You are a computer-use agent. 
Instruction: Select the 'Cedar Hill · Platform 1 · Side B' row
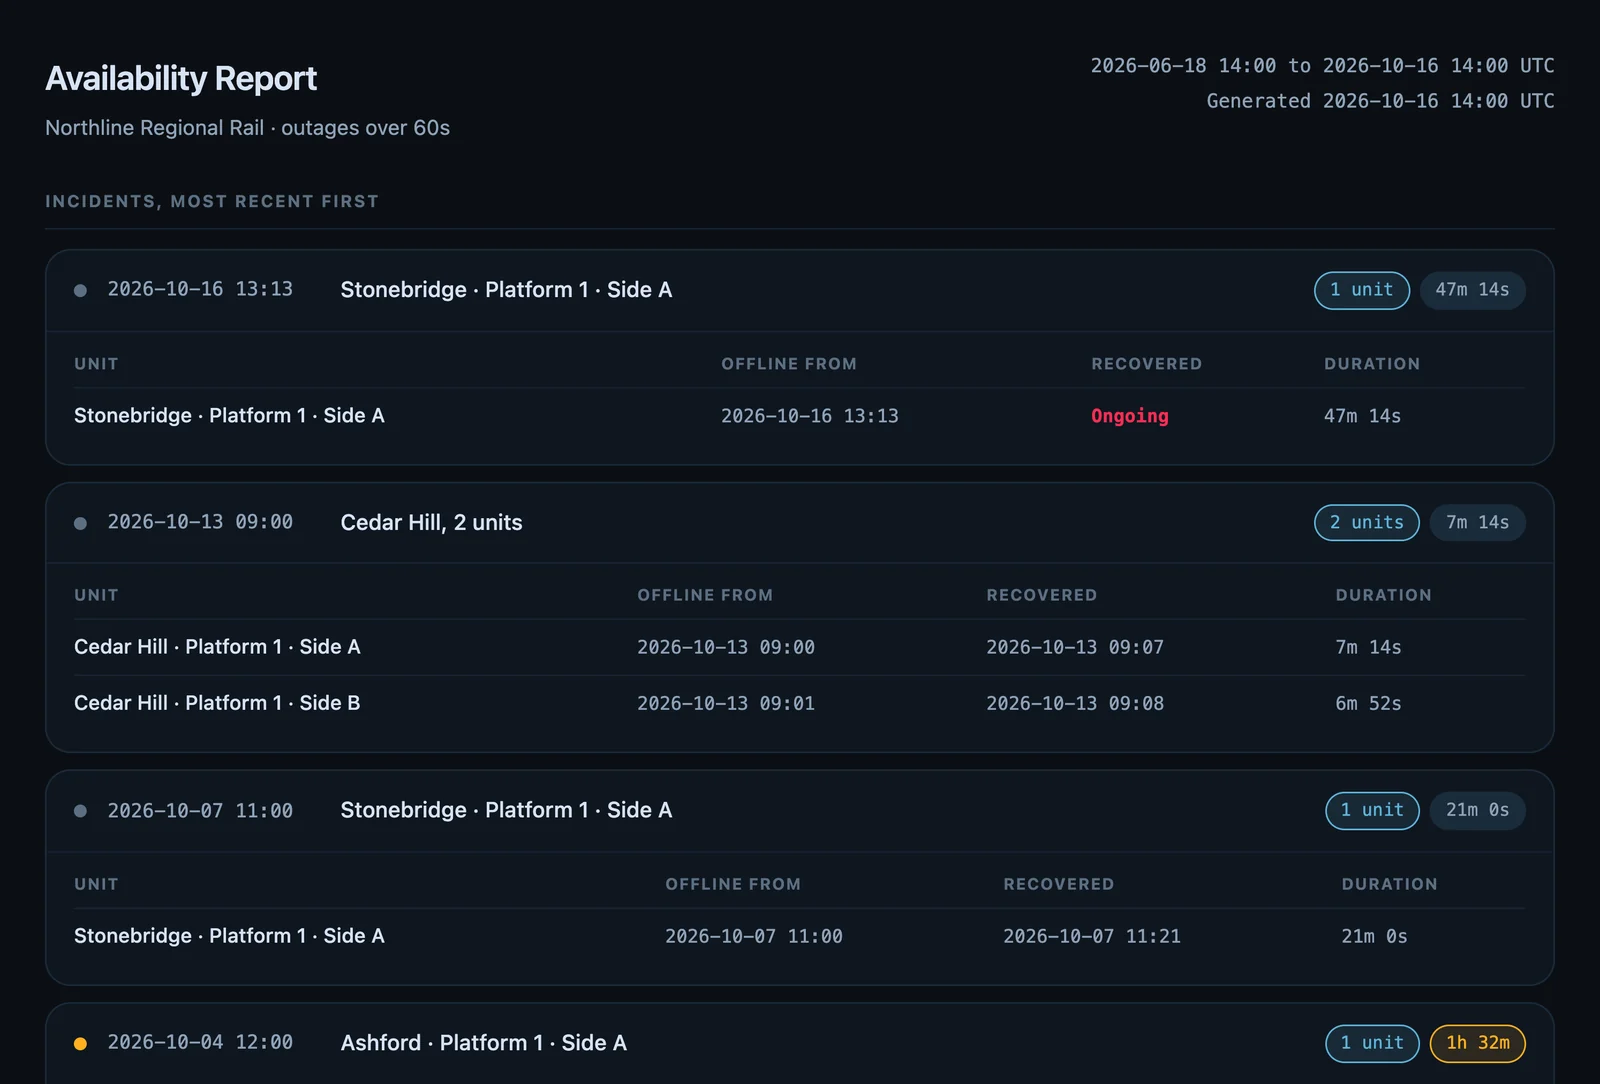[800, 703]
